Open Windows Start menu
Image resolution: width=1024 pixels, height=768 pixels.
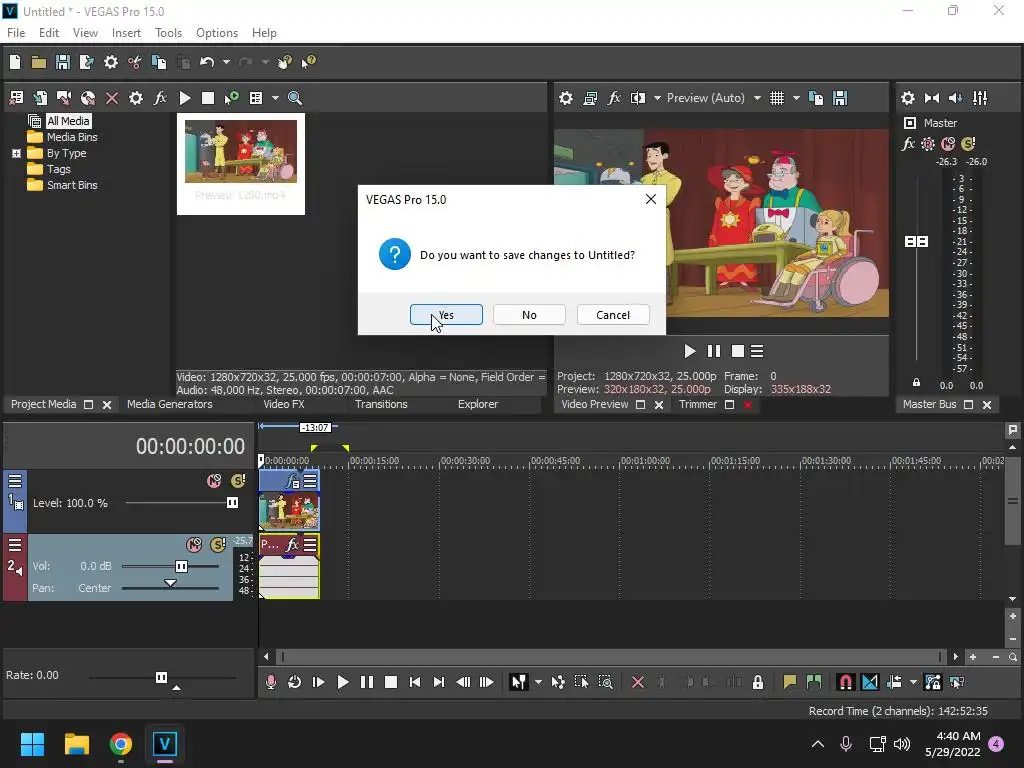pos(32,744)
